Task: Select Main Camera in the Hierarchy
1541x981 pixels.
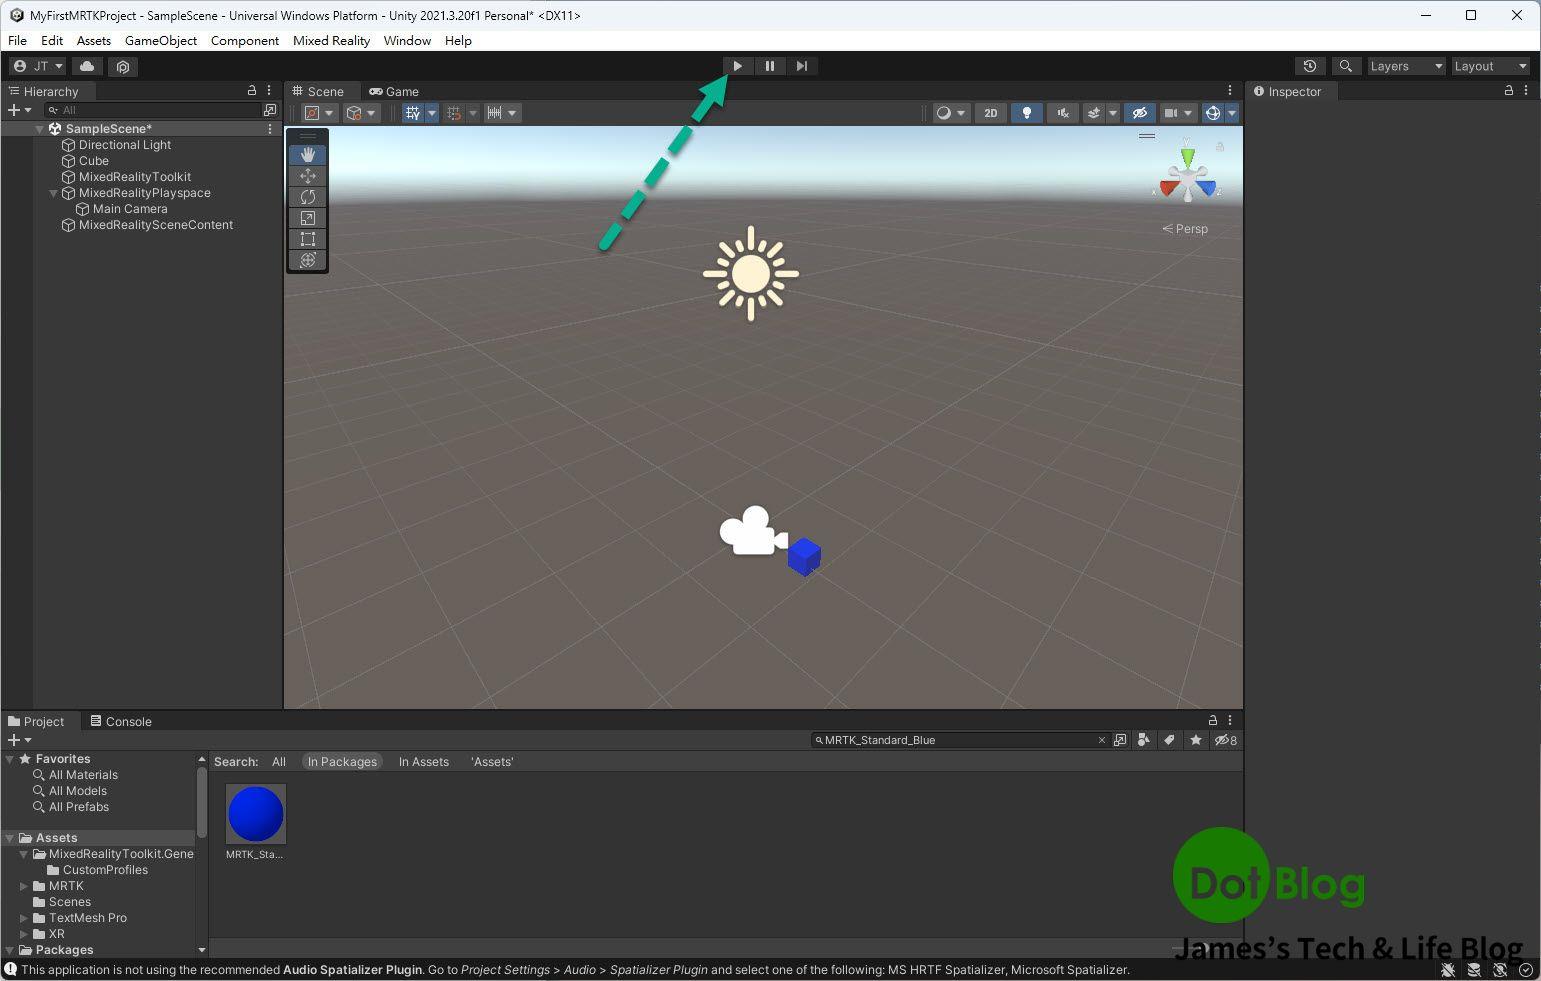Action: click(x=130, y=209)
